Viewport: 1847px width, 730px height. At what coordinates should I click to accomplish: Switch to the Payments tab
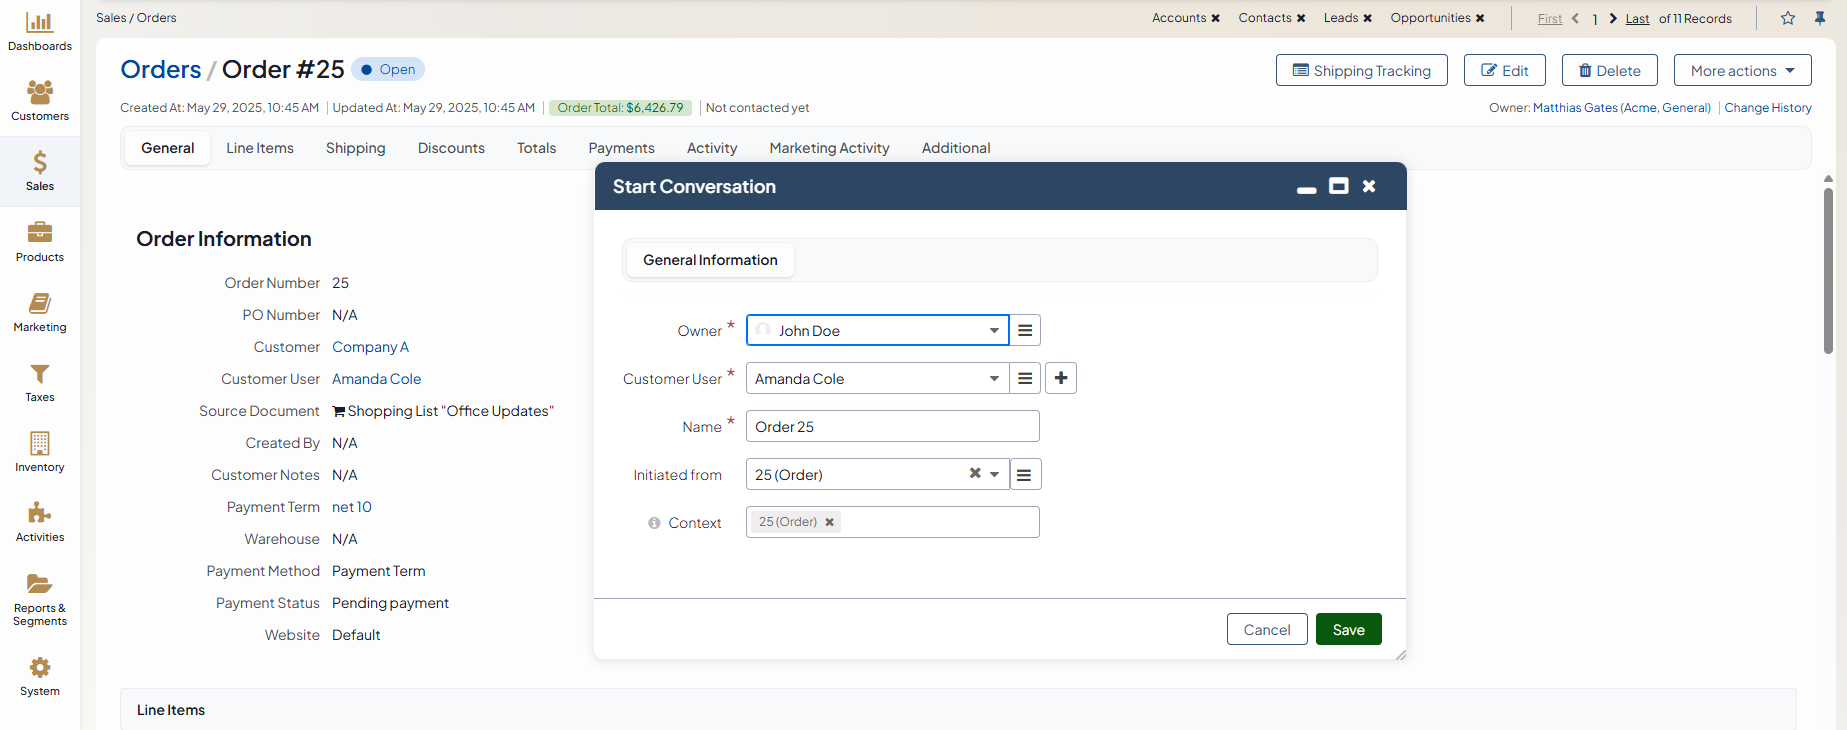621,148
